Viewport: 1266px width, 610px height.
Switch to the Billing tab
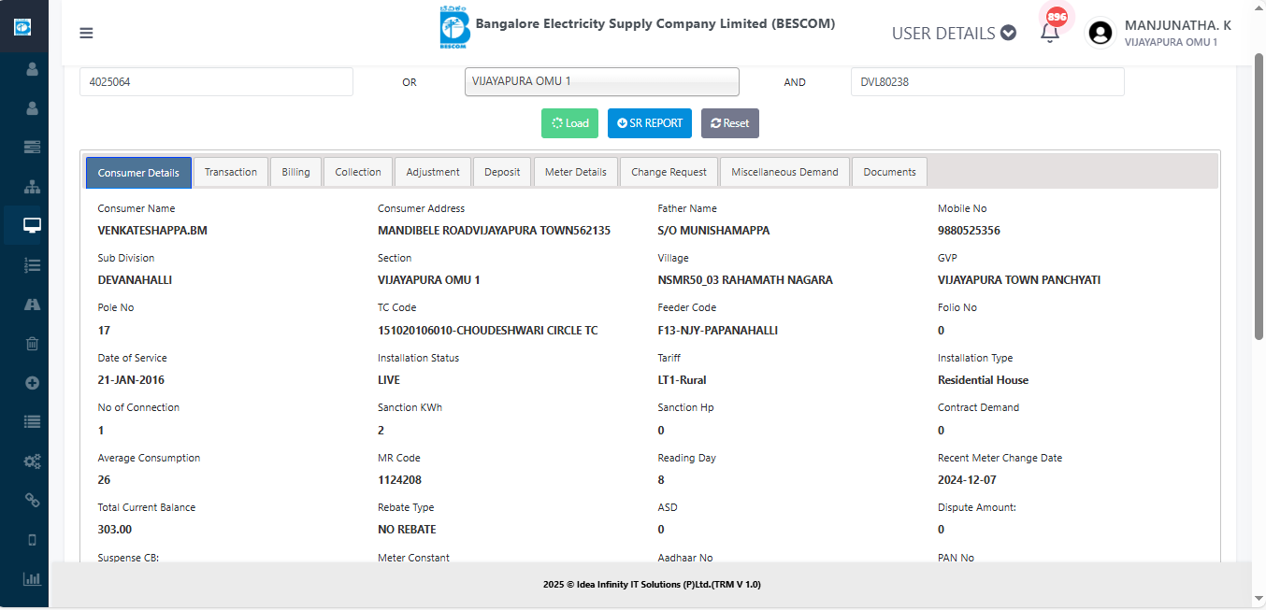pos(295,172)
